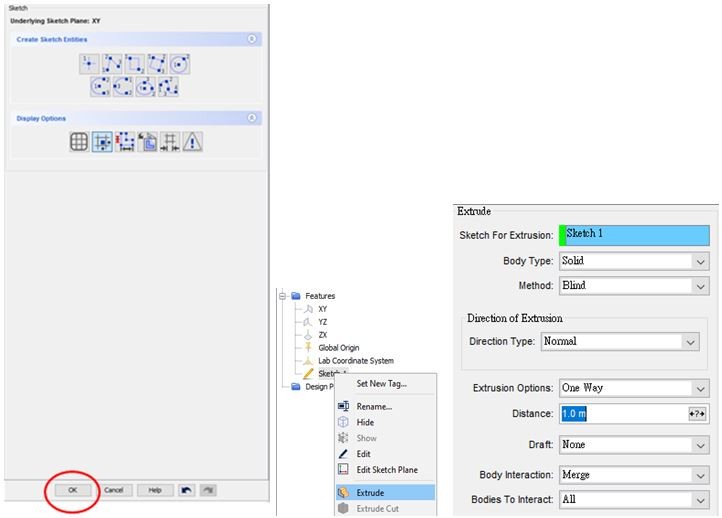The width and height of the screenshot is (722, 518).
Task: Select the polyline sketch tool
Action: 113,64
